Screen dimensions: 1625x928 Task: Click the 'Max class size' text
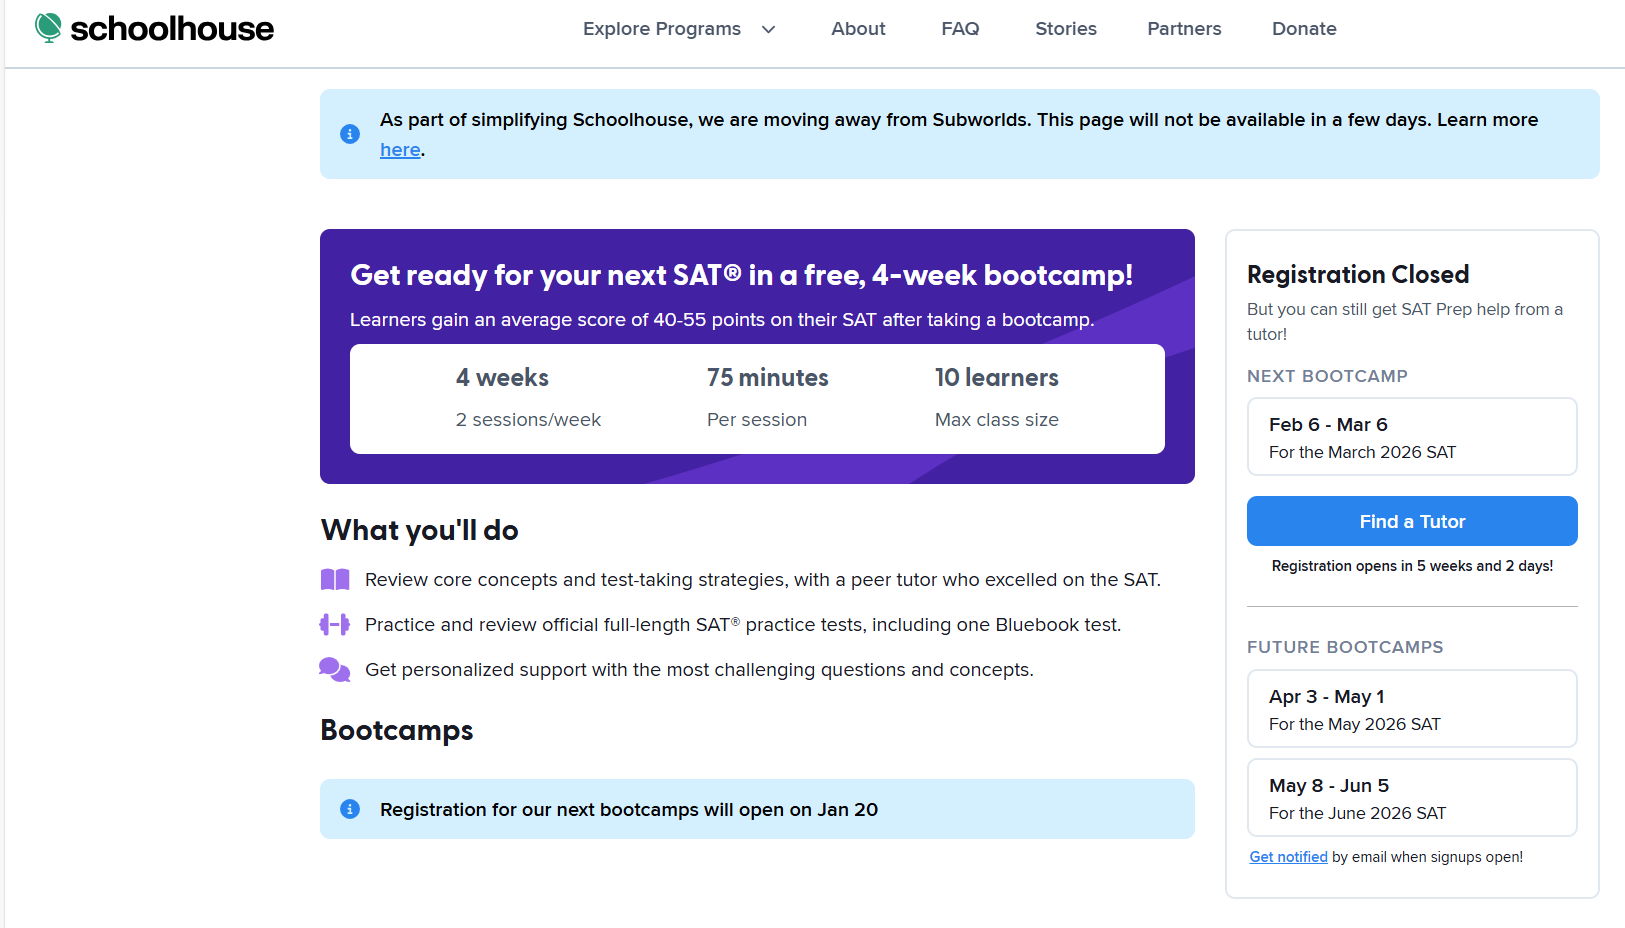click(x=997, y=420)
